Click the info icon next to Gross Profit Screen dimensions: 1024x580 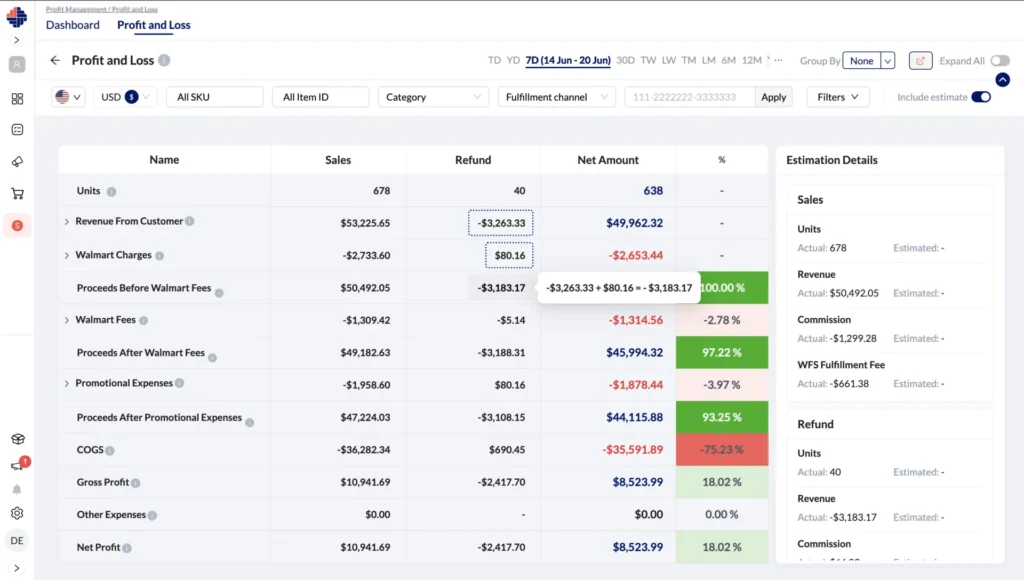[135, 483]
